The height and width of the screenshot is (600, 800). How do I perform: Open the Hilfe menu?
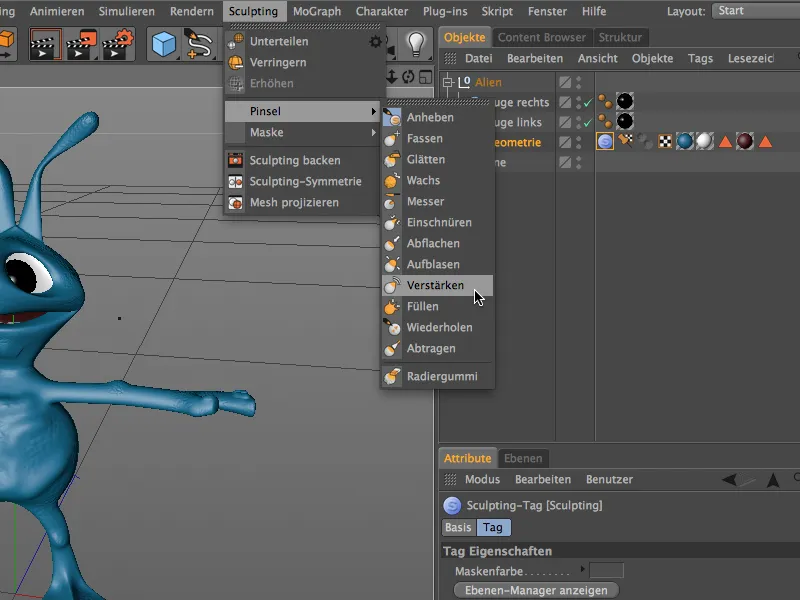click(x=594, y=11)
